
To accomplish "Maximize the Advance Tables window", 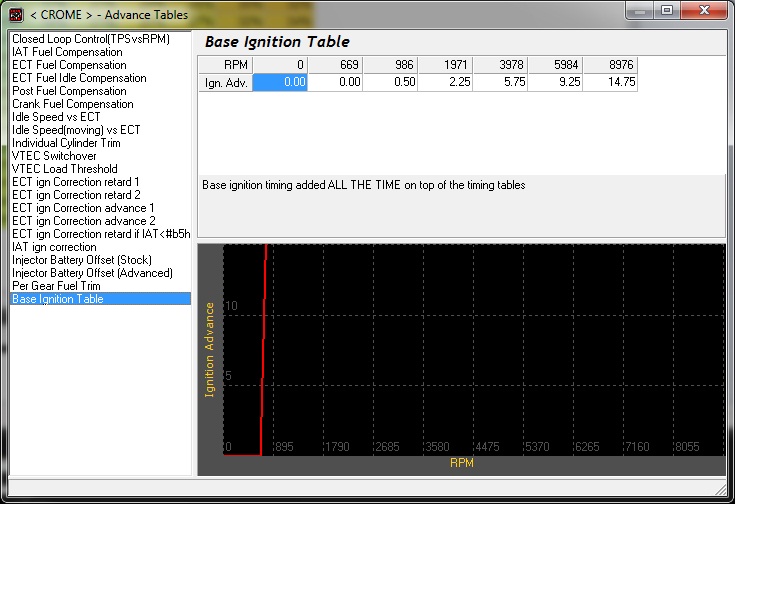I will point(667,10).
